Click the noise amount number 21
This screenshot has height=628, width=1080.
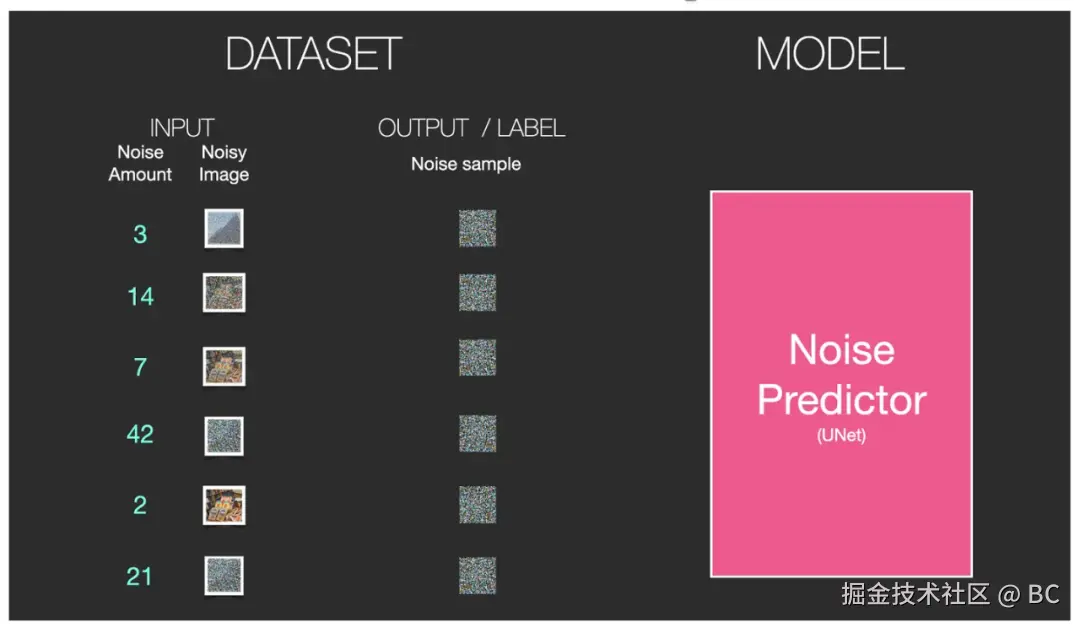pyautogui.click(x=139, y=576)
